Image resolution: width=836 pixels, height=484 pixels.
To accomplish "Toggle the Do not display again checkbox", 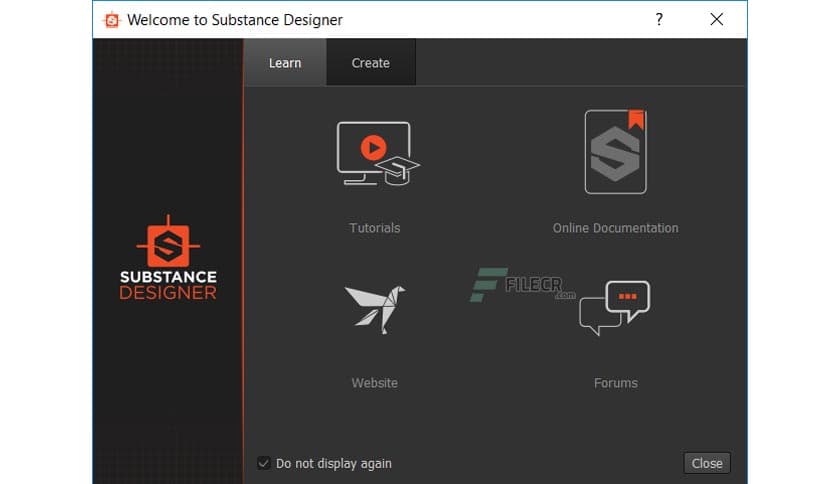I will tap(263, 463).
